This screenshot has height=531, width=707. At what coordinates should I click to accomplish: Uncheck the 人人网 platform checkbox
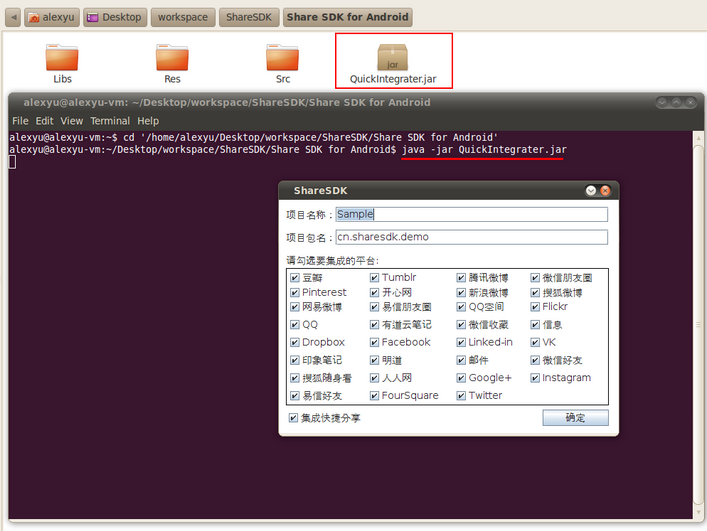tap(374, 378)
